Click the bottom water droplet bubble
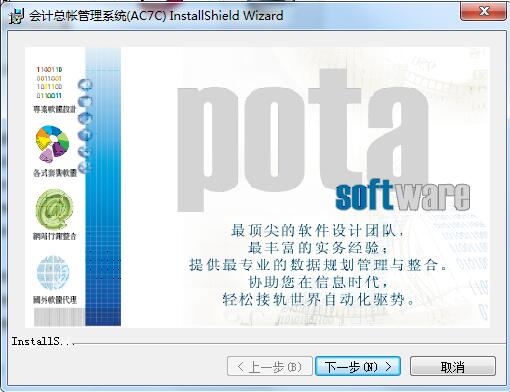This screenshot has height=392, width=510. pyautogui.click(x=85, y=168)
